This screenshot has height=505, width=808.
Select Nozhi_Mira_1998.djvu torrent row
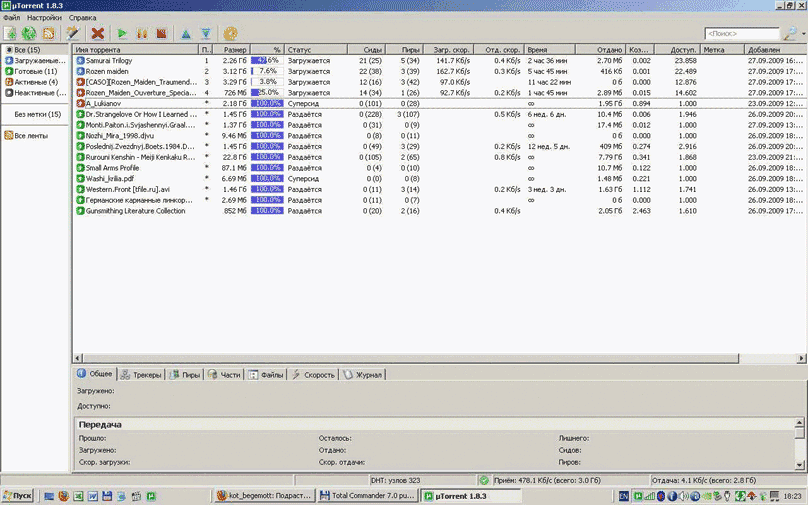coord(439,136)
